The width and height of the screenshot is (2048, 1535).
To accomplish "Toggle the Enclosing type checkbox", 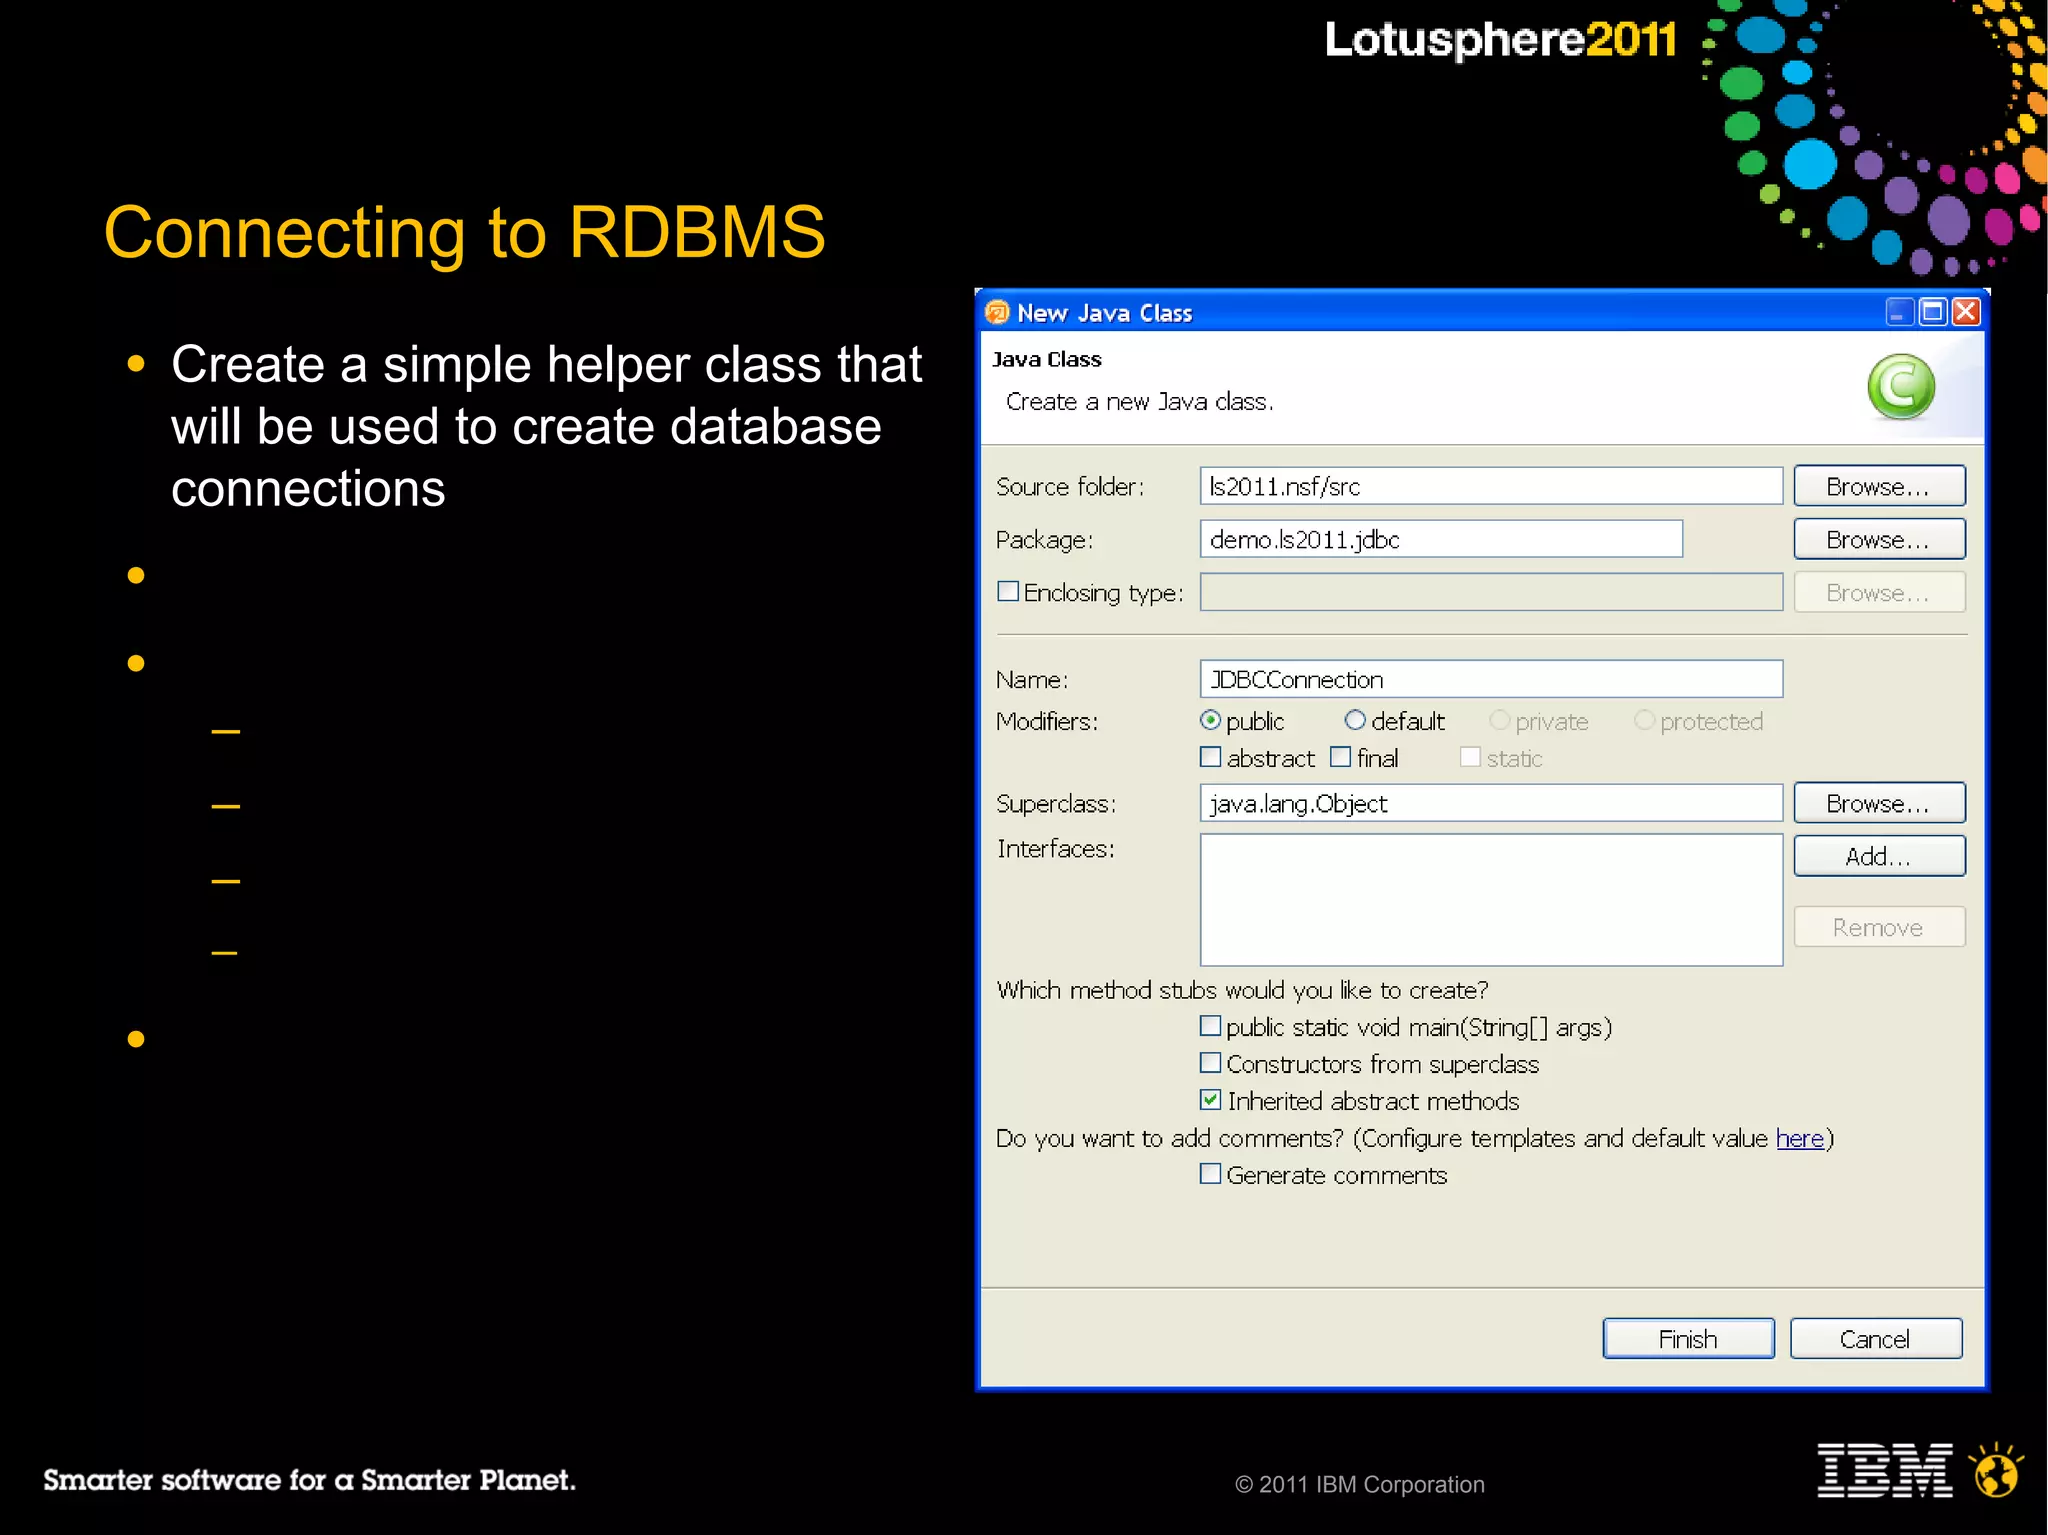I will tap(1008, 591).
